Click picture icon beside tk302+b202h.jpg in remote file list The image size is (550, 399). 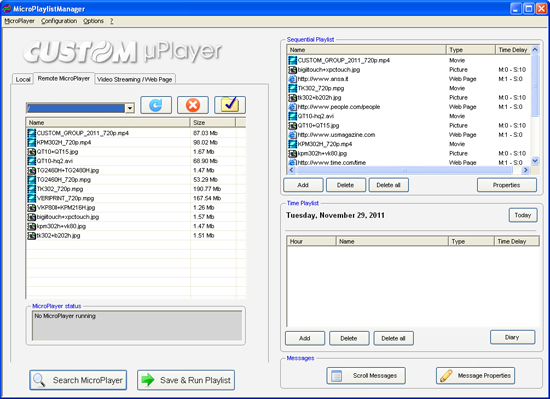pyautogui.click(x=32, y=236)
